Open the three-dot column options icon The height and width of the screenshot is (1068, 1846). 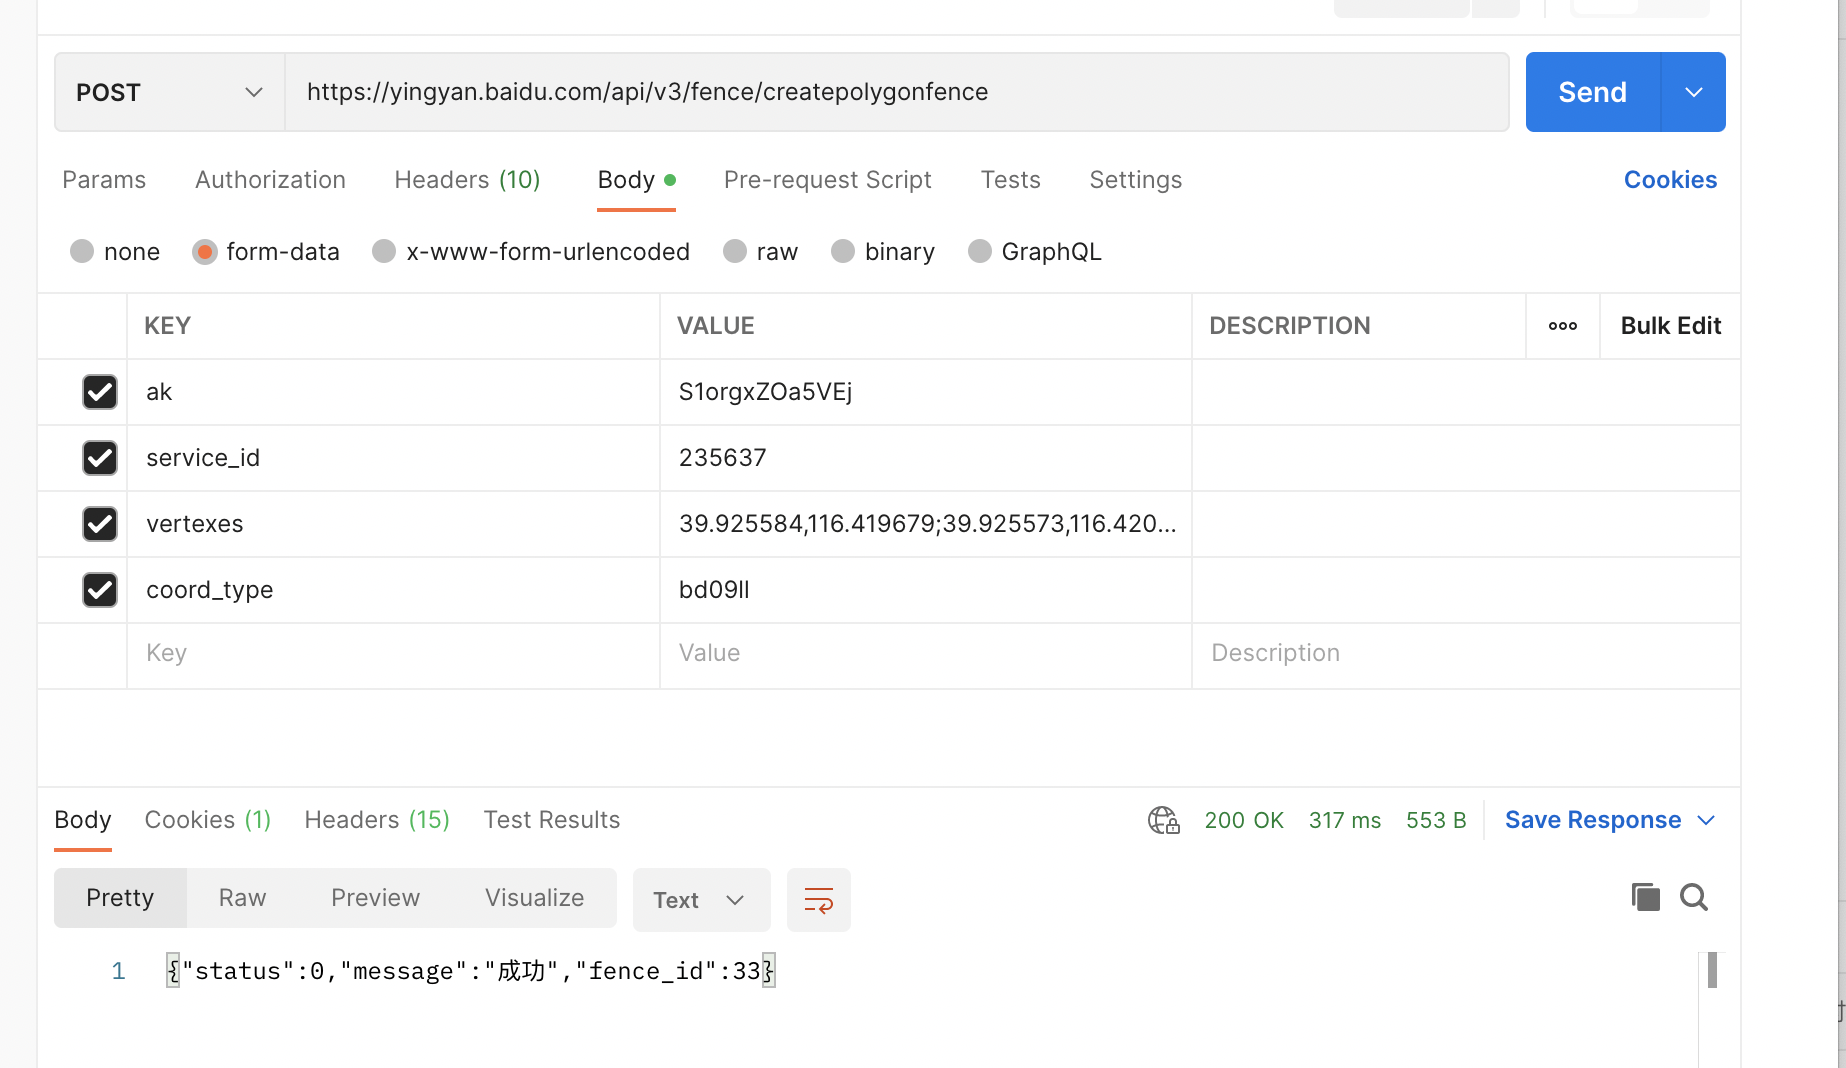point(1562,326)
